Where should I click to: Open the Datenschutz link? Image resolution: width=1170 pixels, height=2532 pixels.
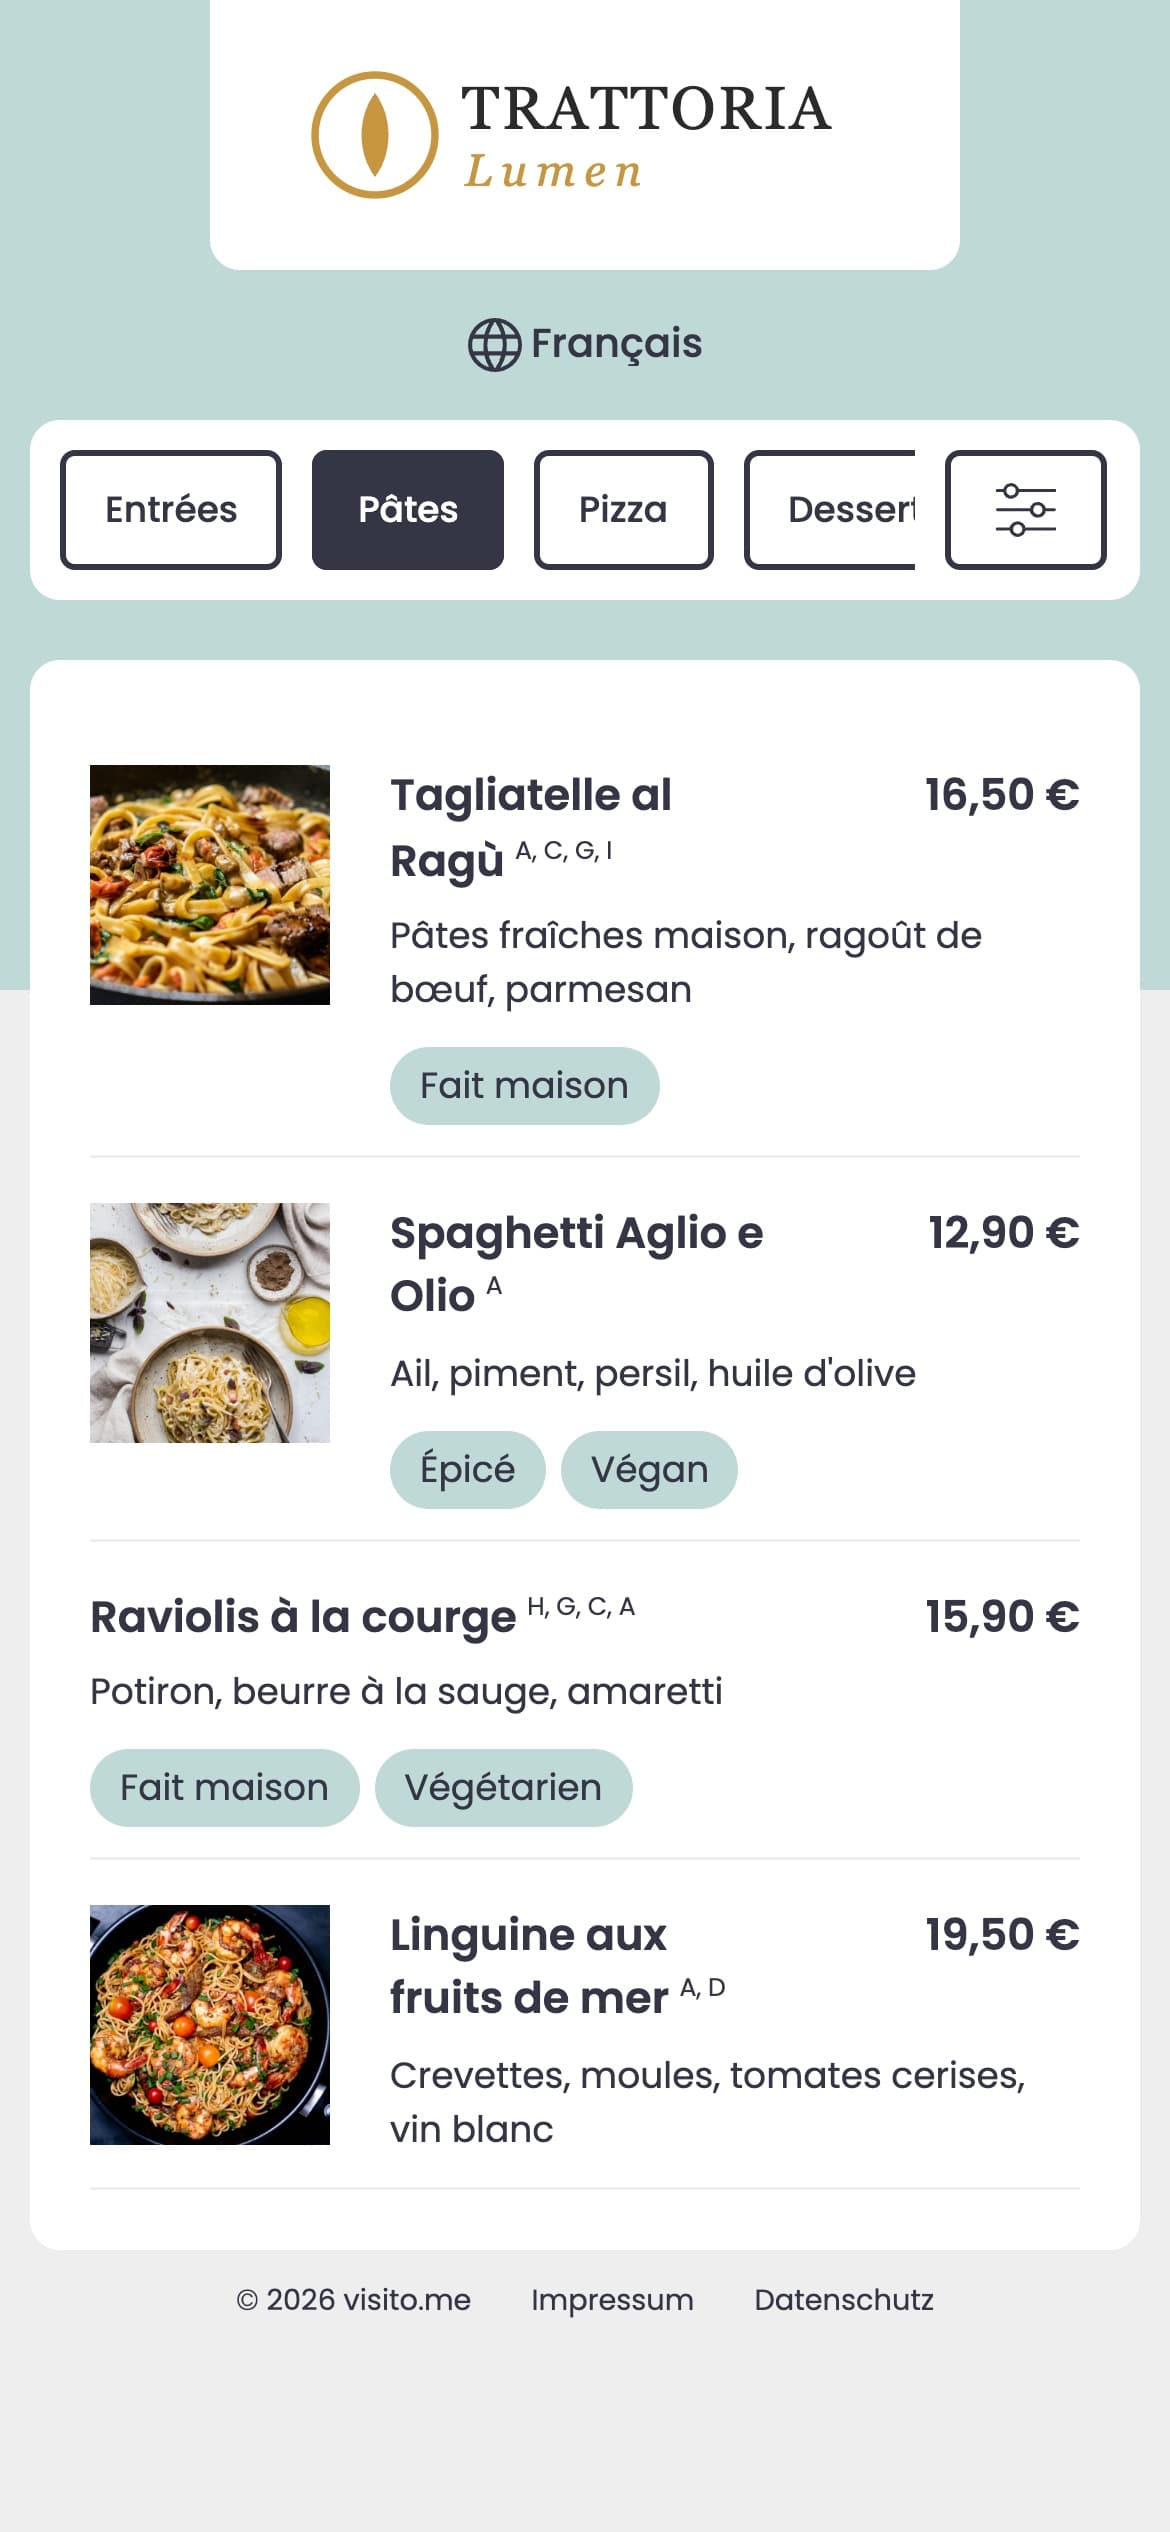click(844, 2300)
